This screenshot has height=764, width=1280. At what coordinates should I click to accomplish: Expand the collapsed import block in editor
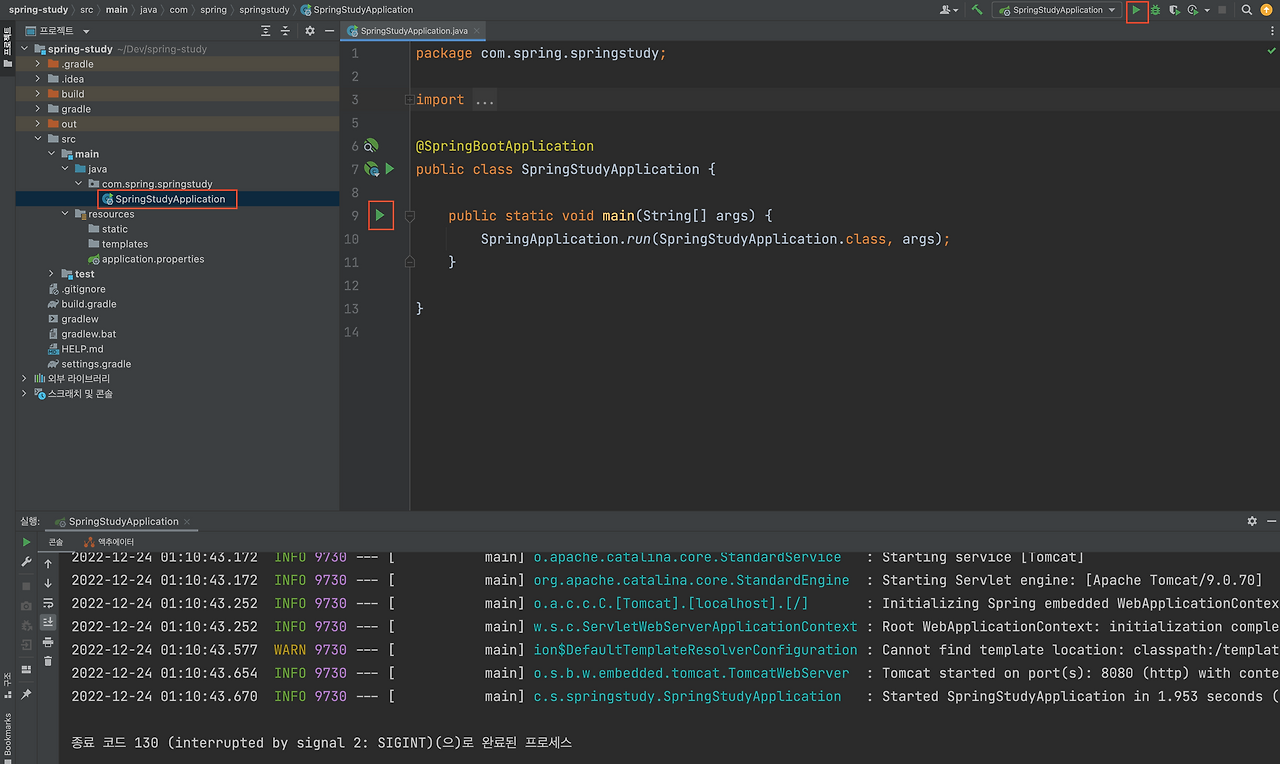(x=409, y=100)
